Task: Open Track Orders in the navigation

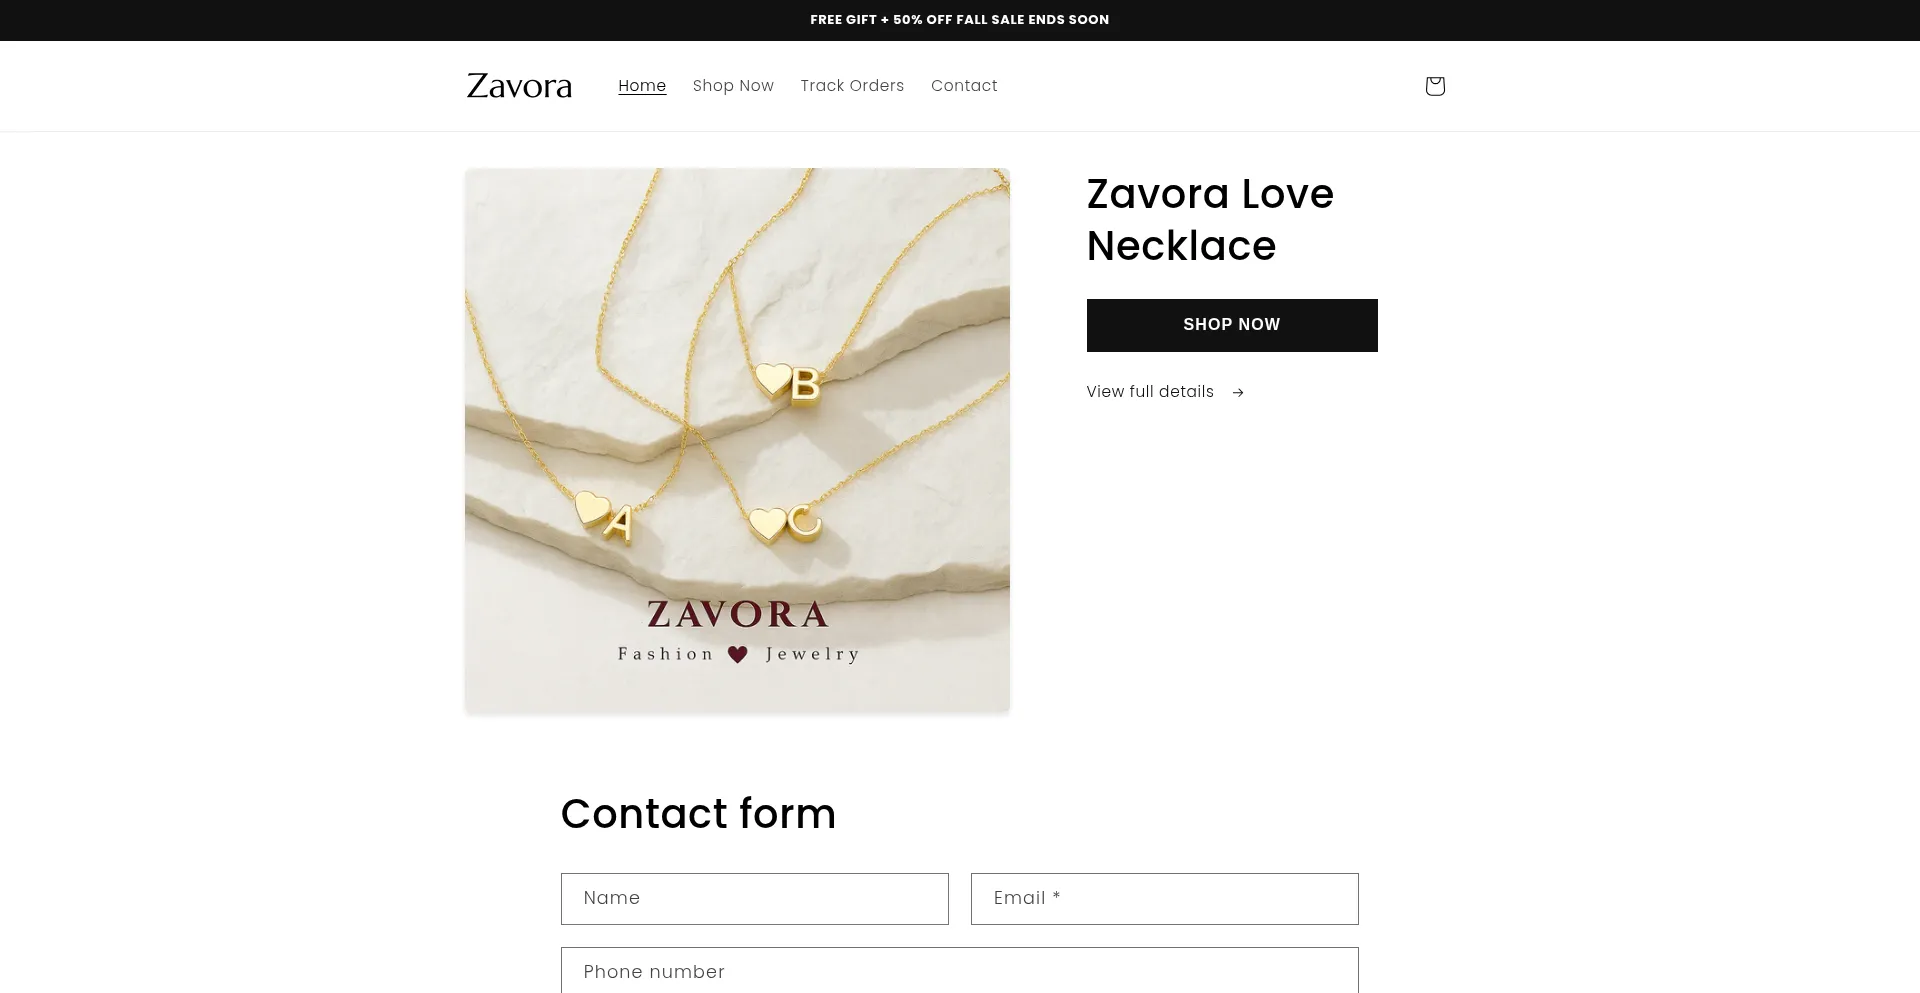Action: pos(852,86)
